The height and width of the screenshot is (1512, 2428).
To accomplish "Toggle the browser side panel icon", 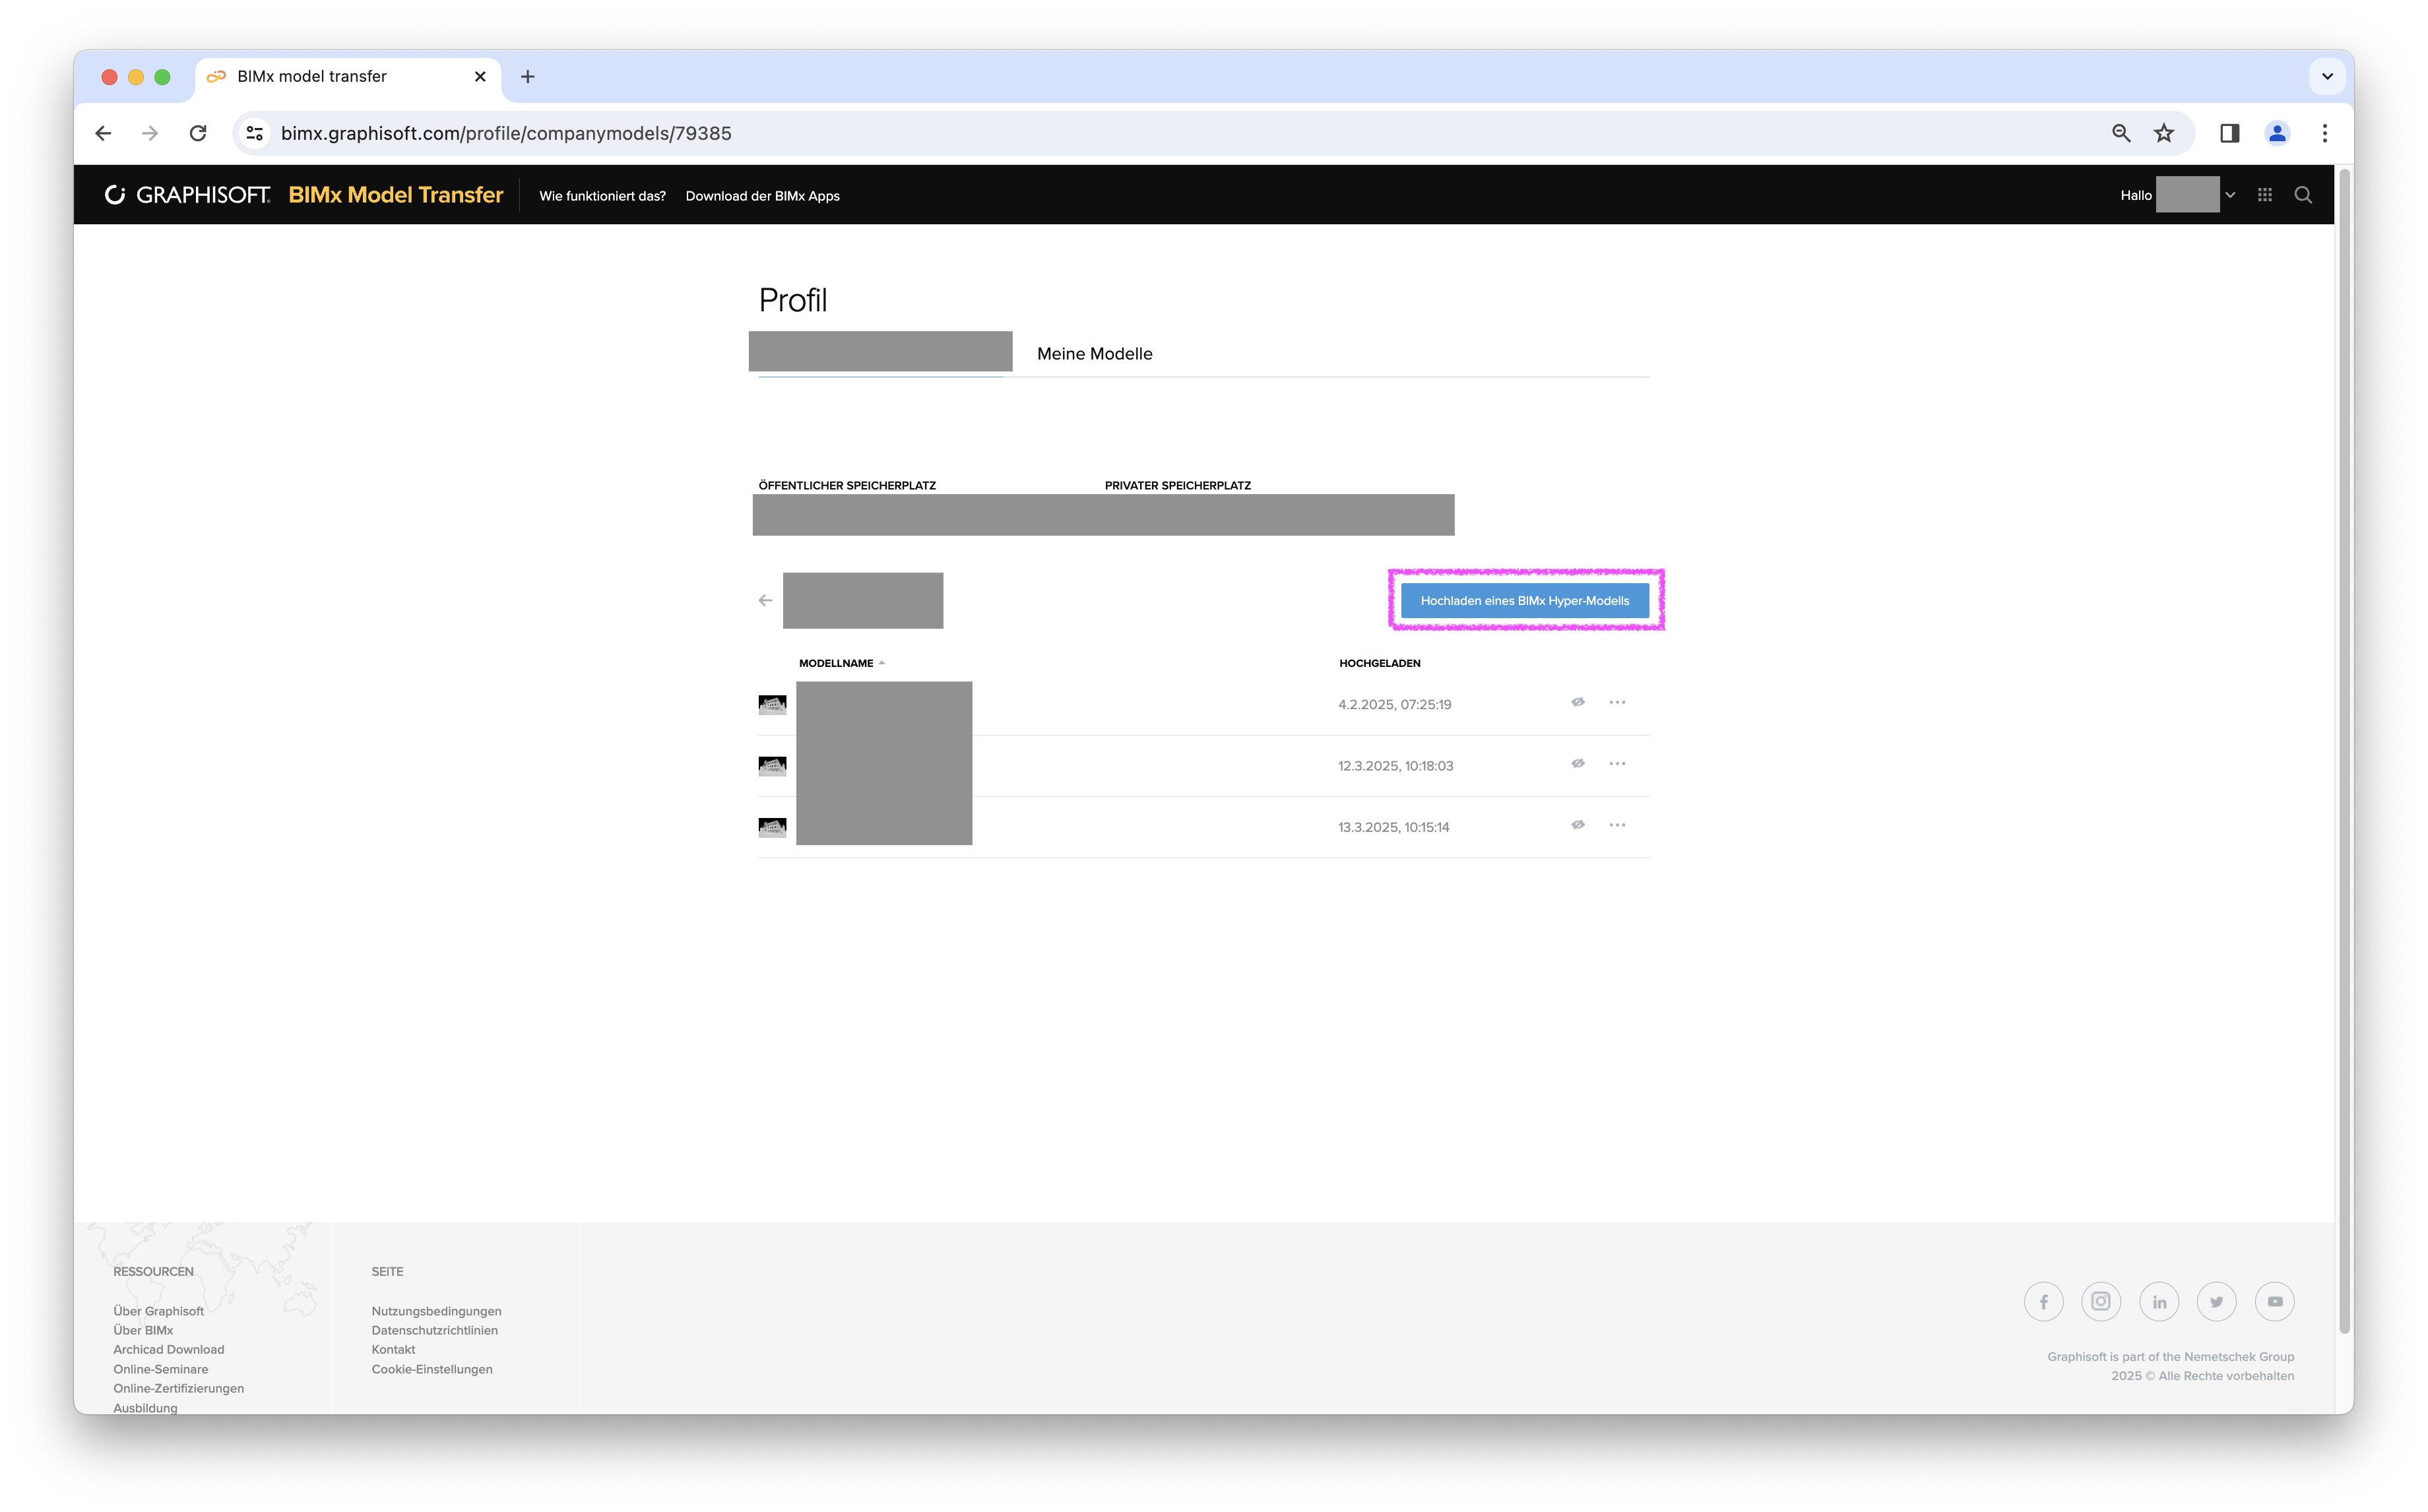I will 2229,133.
